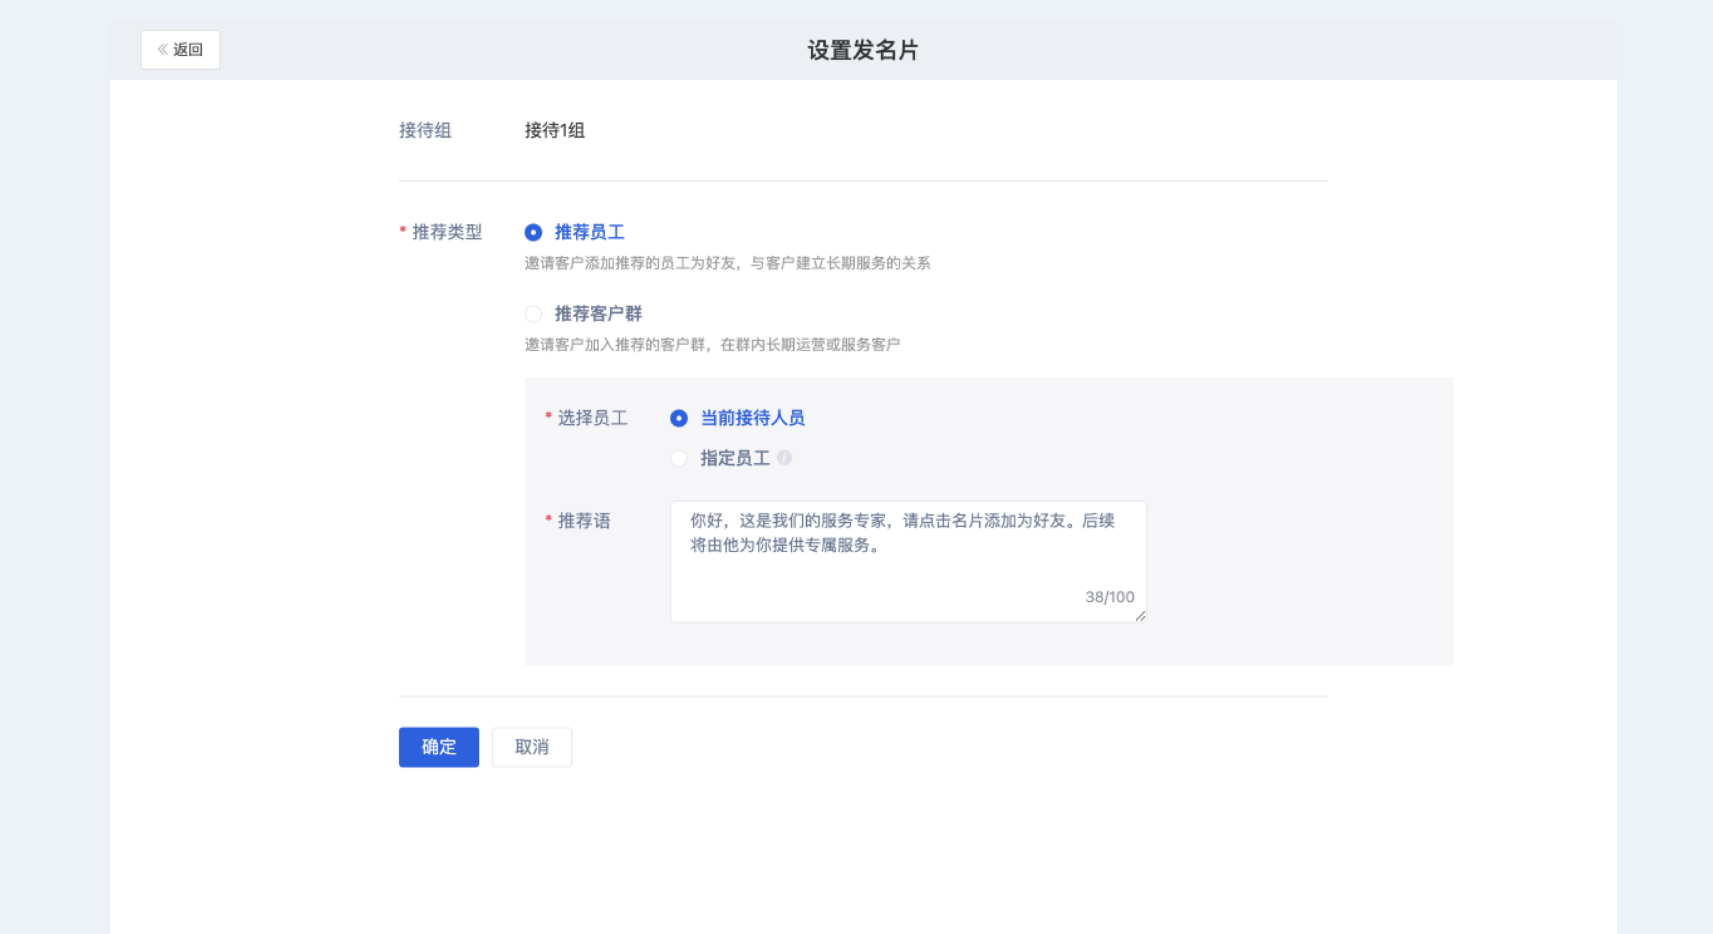Grab the text area resize handle
1713x934 pixels.
[1140, 616]
